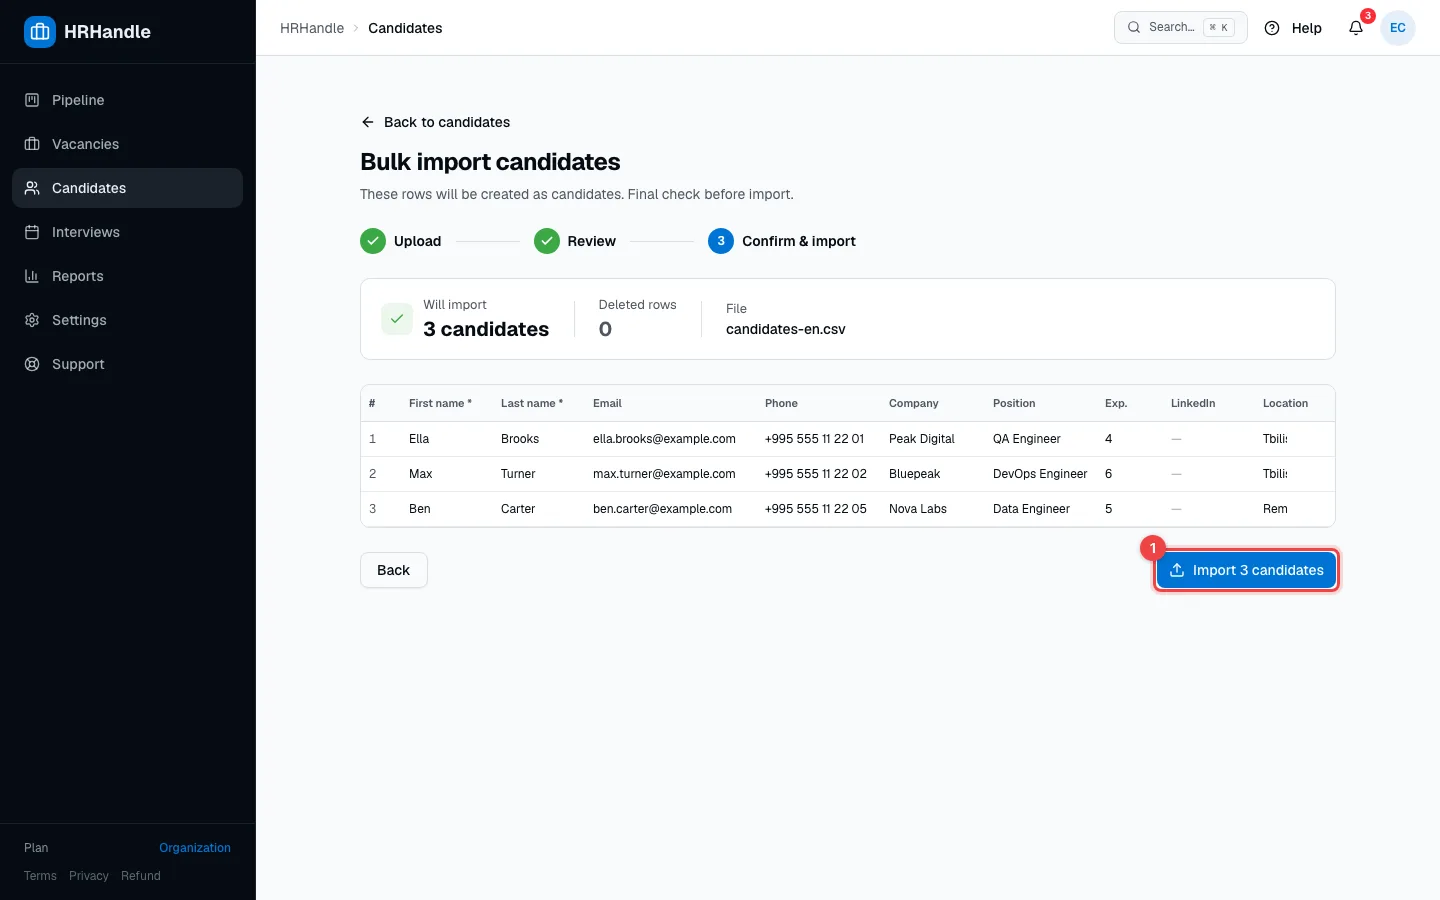This screenshot has width=1440, height=900.
Task: Click the Pipeline board icon
Action: pos(32,100)
